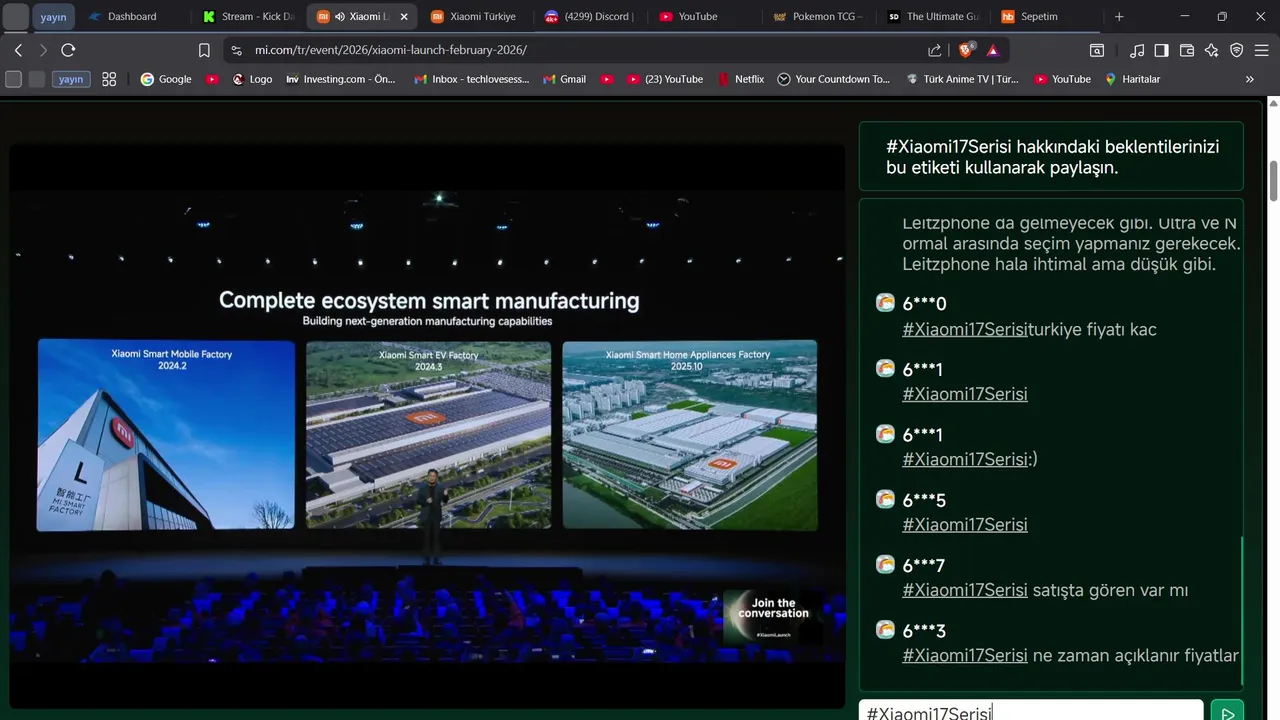Open the YouTube bookmark next to Haritalar

click(1063, 79)
